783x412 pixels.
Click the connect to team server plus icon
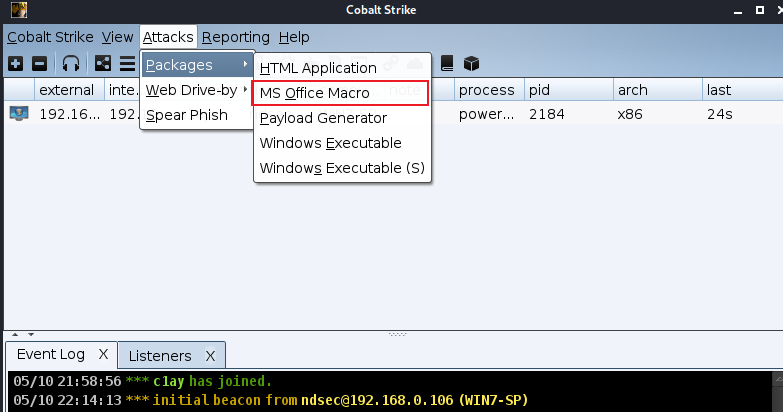click(15, 63)
